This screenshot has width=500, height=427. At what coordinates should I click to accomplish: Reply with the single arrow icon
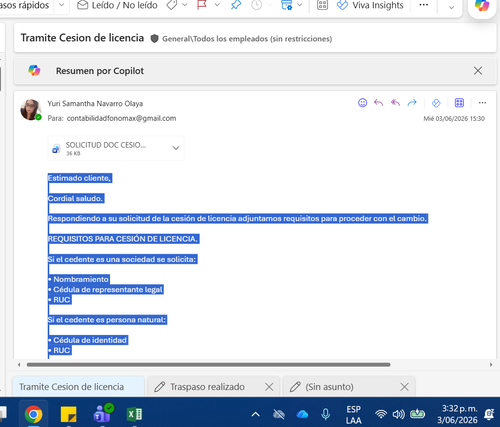378,103
